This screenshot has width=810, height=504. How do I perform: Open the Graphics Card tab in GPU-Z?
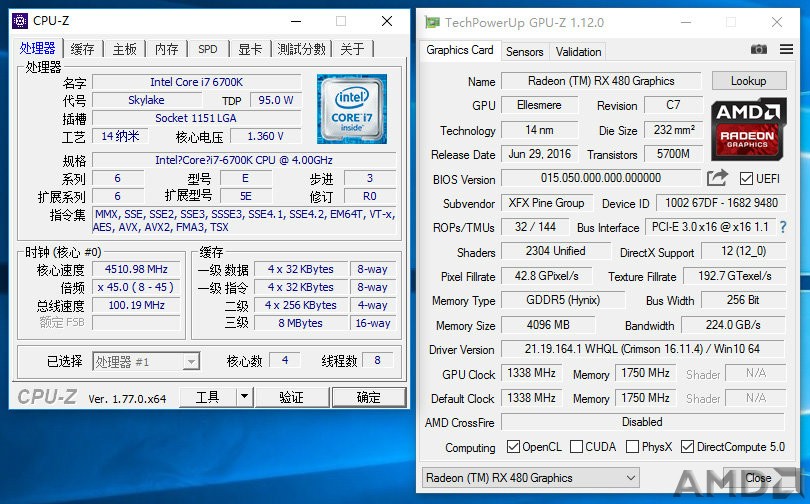(x=460, y=50)
